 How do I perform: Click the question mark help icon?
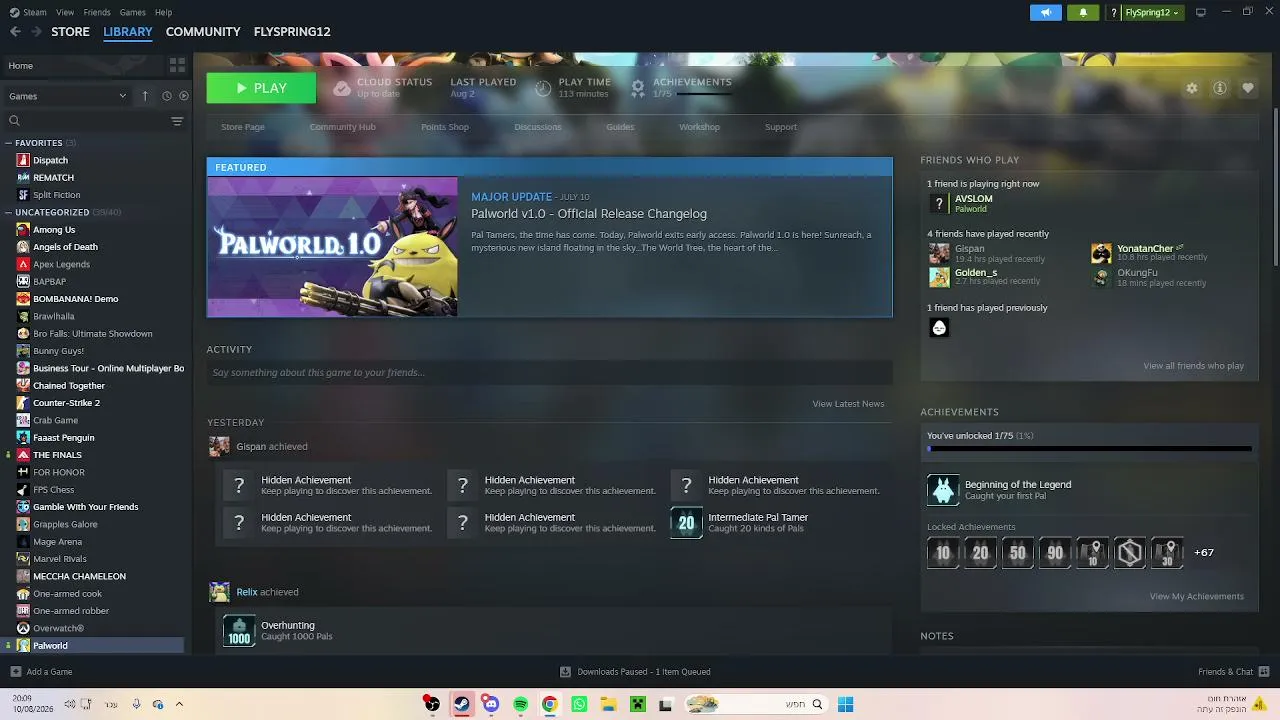(1114, 13)
